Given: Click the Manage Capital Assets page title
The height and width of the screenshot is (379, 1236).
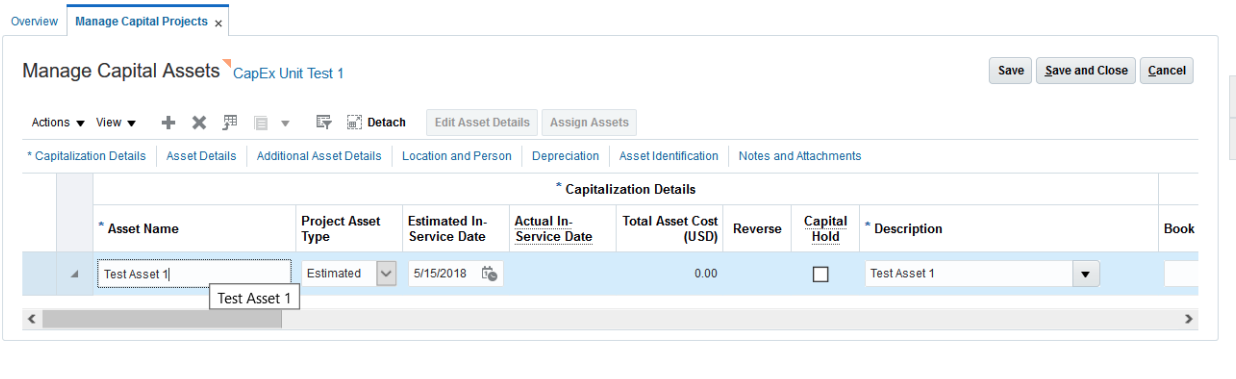Looking at the screenshot, I should (120, 70).
